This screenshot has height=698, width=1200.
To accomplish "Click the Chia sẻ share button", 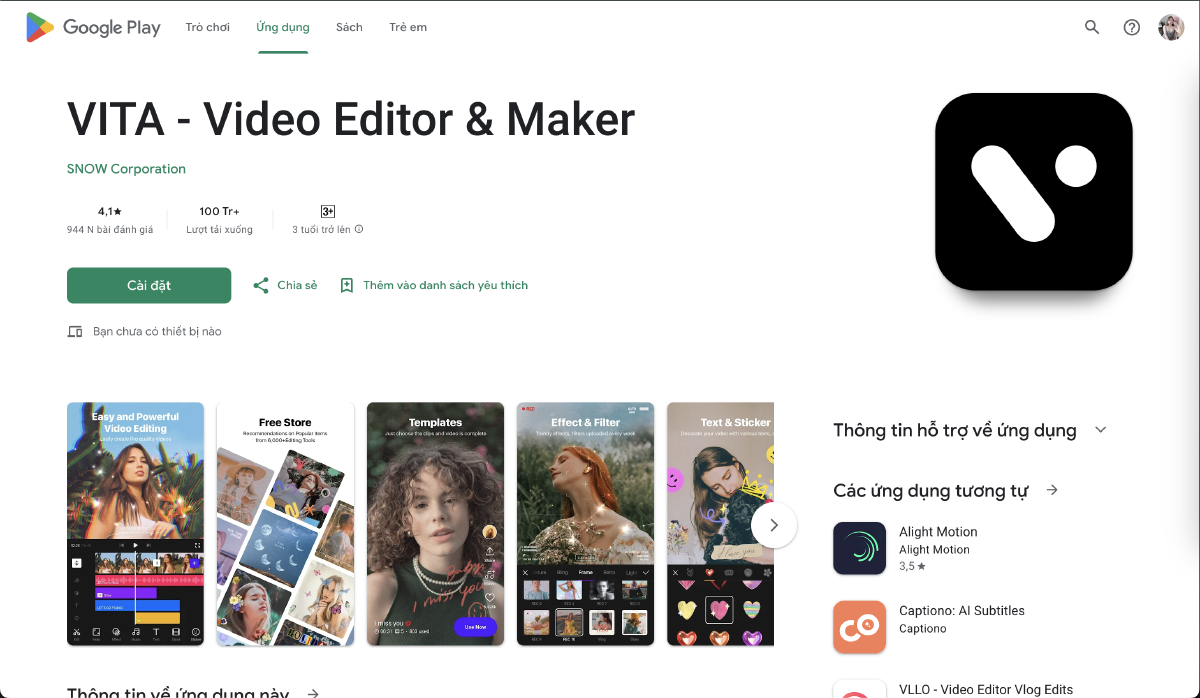I will (285, 285).
